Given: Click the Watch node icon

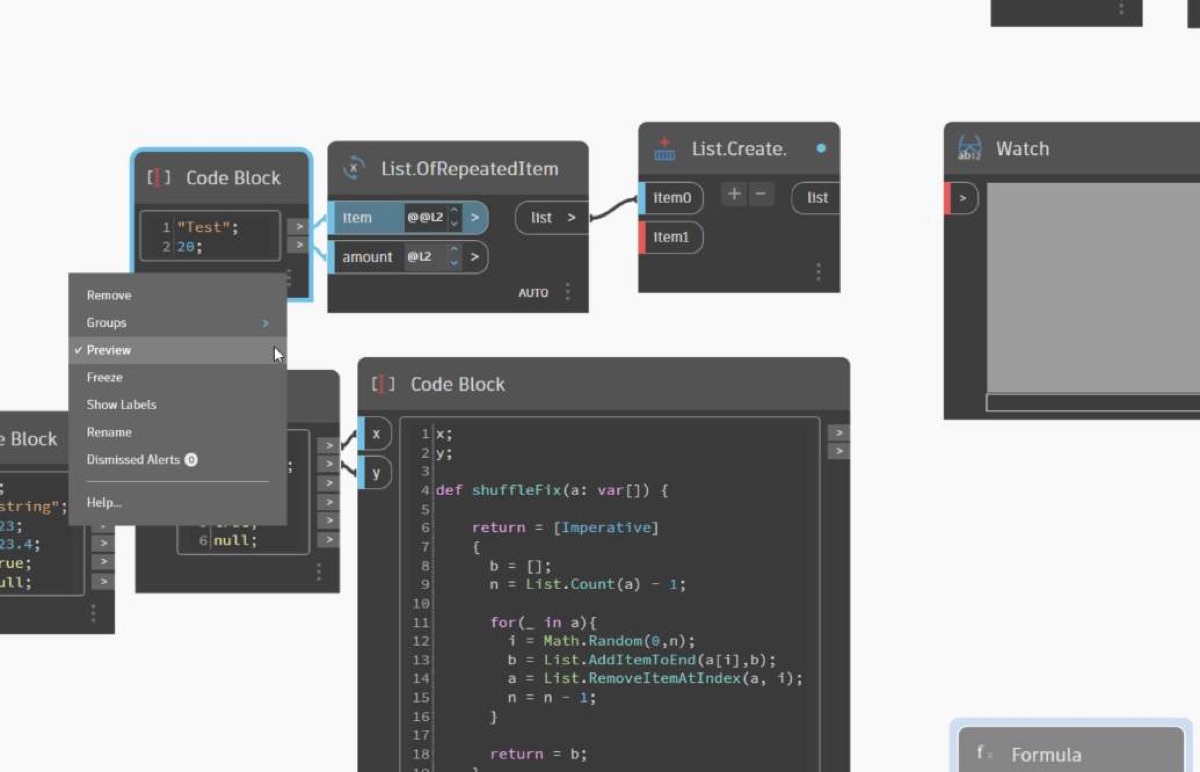Looking at the screenshot, I should (x=969, y=149).
